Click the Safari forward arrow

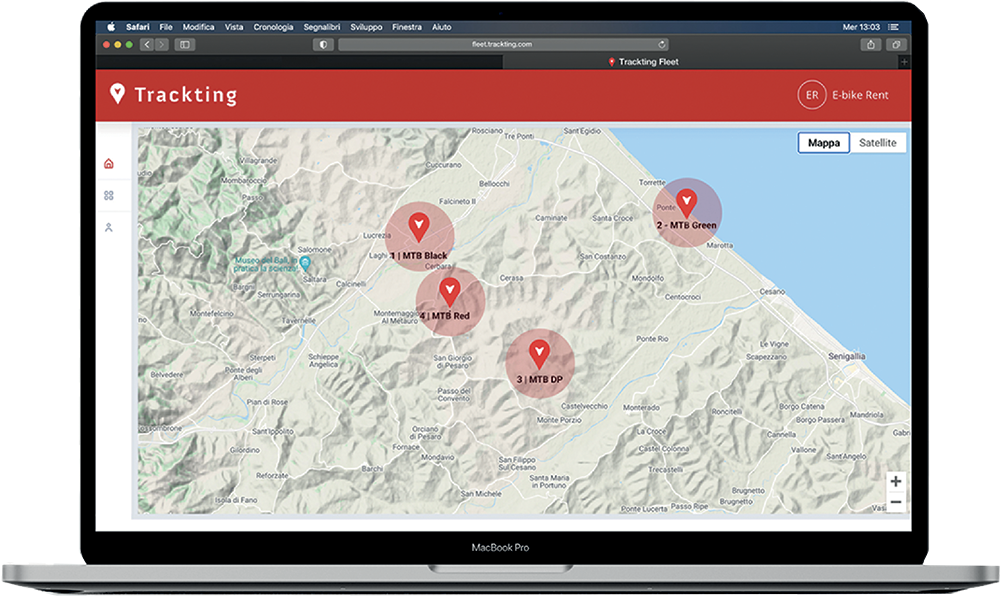(161, 45)
